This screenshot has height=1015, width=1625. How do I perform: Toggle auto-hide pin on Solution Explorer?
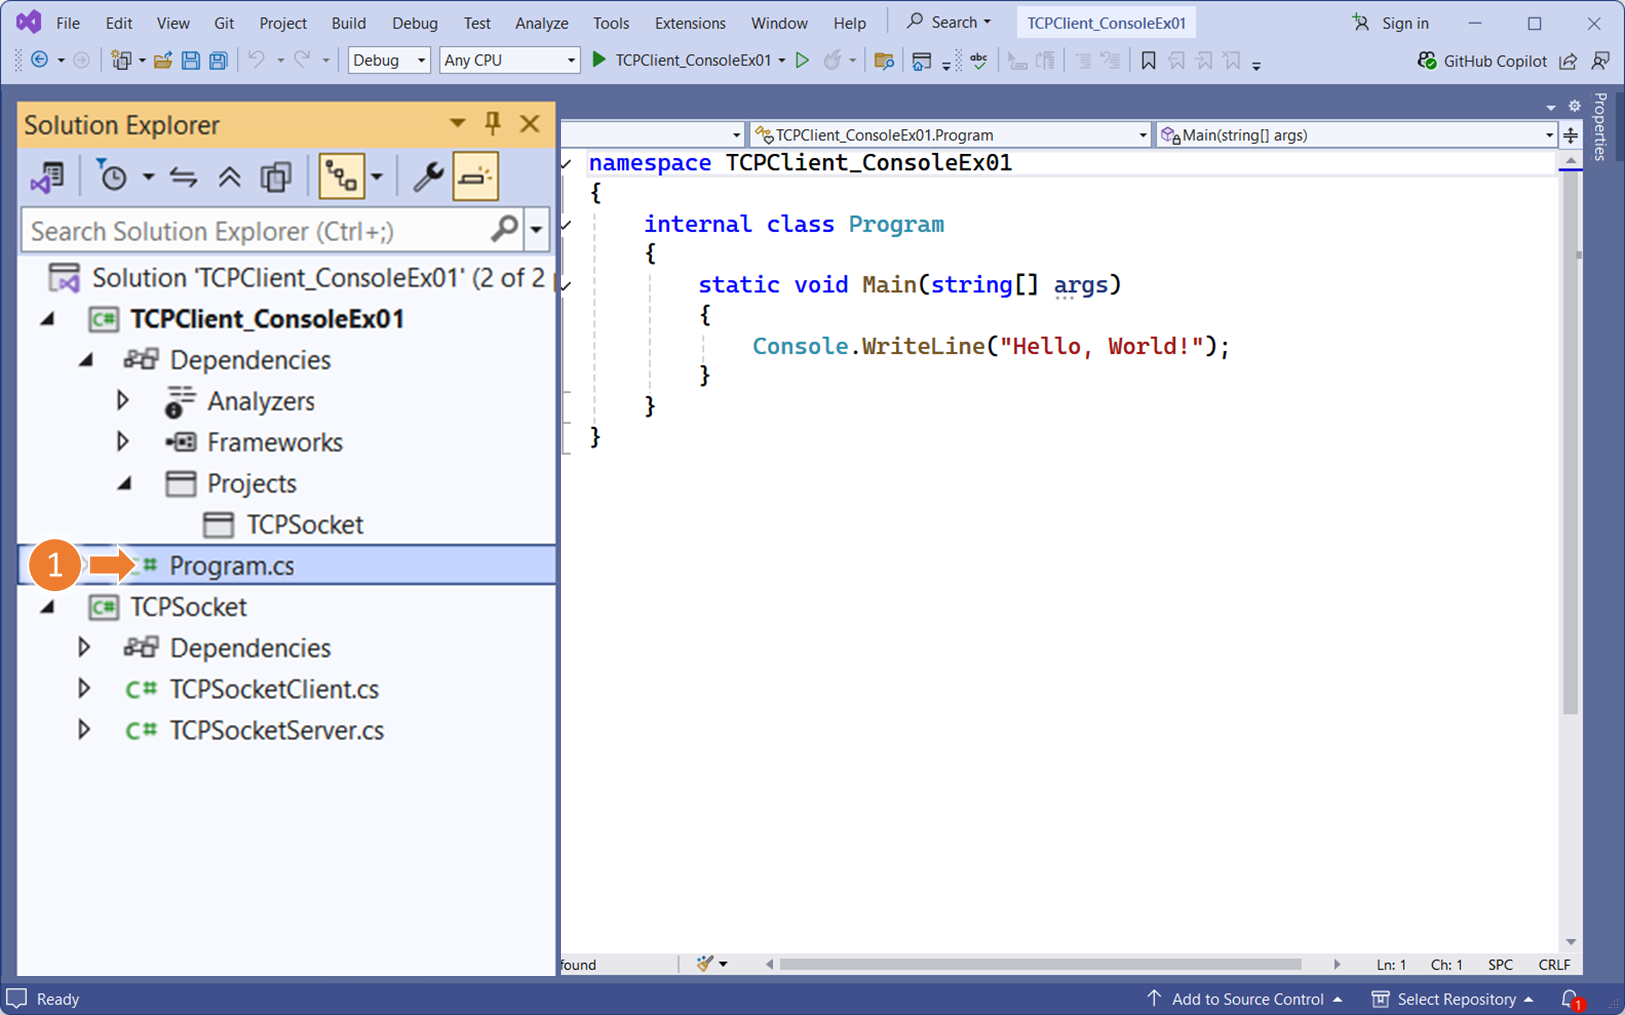pos(493,124)
